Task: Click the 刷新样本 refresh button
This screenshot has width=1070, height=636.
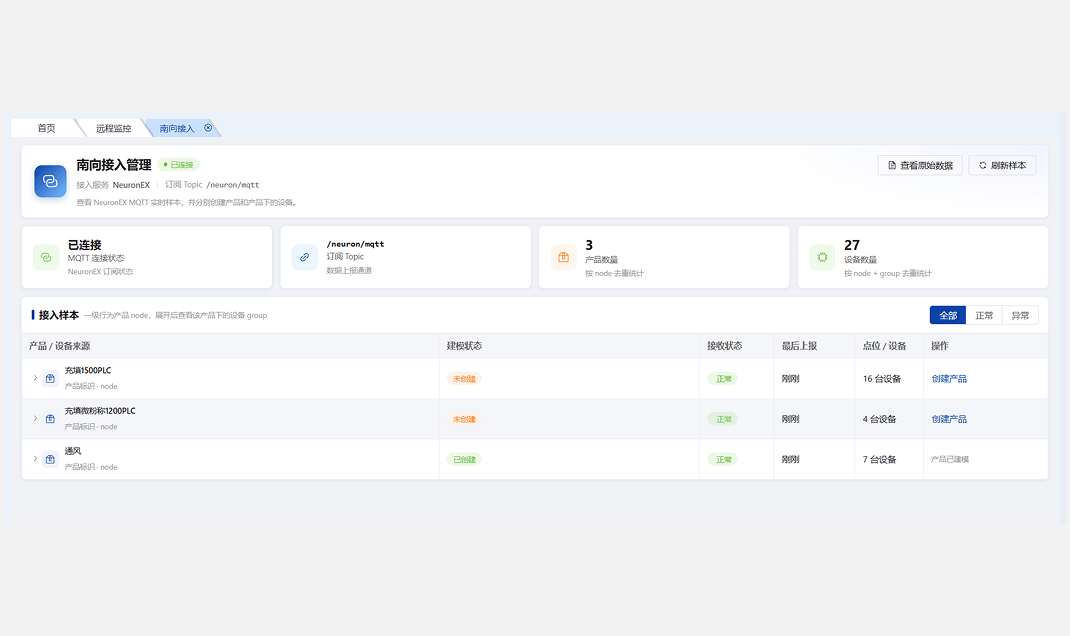Action: (x=1002, y=165)
